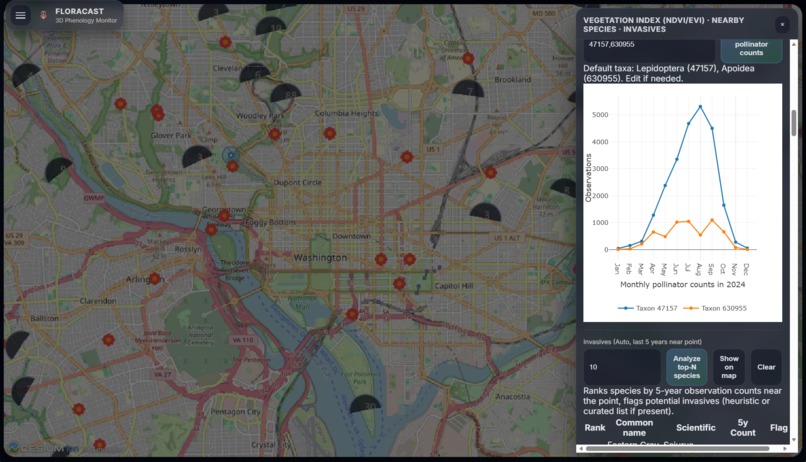Click the Show on map button
The width and height of the screenshot is (806, 462).
(x=729, y=367)
